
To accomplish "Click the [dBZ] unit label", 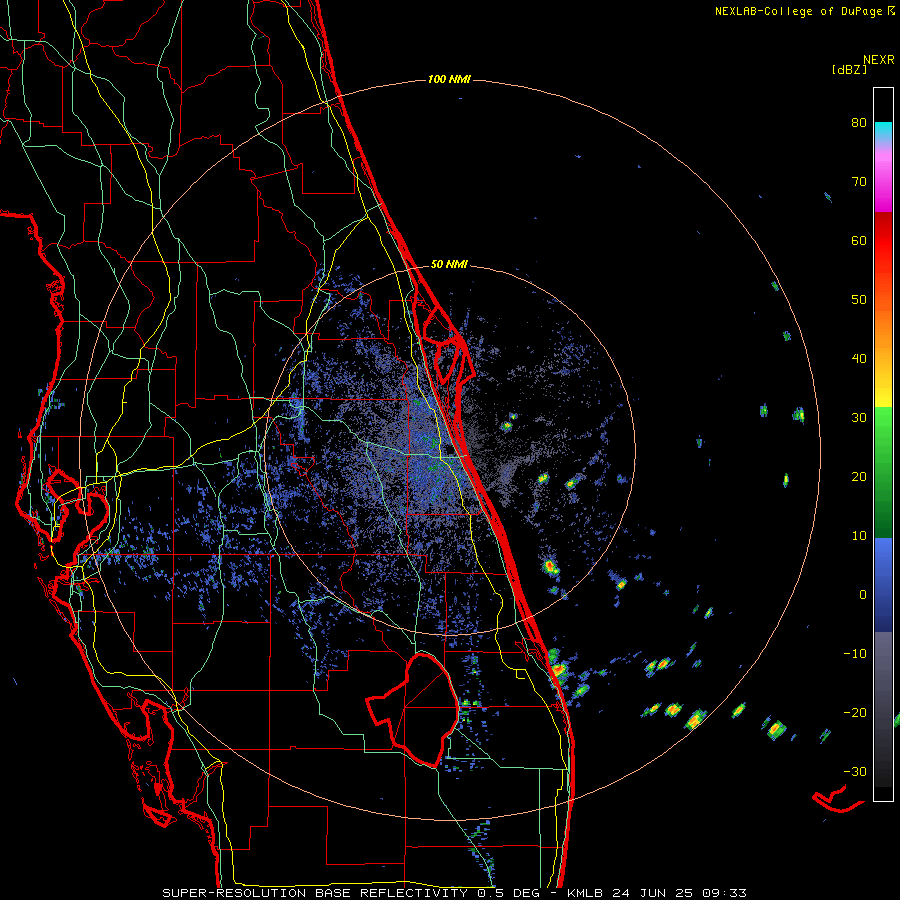I will click(x=849, y=70).
